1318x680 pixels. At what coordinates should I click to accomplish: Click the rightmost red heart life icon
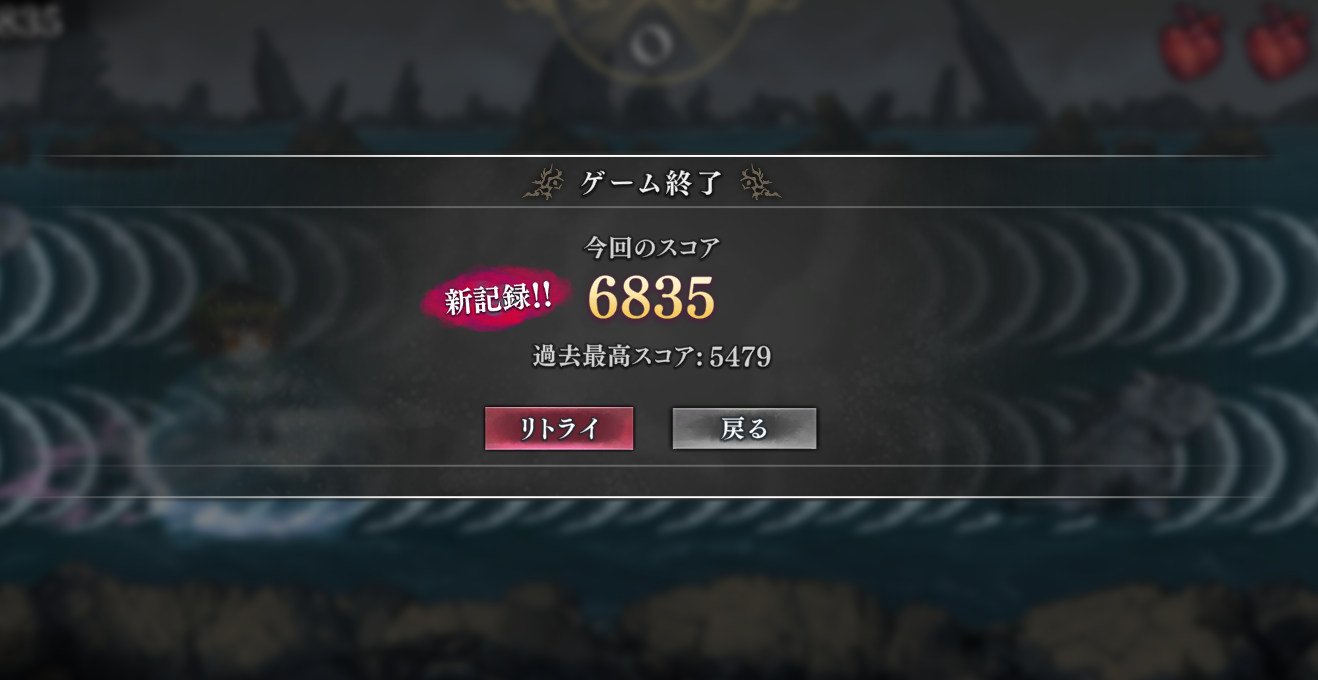(1279, 44)
